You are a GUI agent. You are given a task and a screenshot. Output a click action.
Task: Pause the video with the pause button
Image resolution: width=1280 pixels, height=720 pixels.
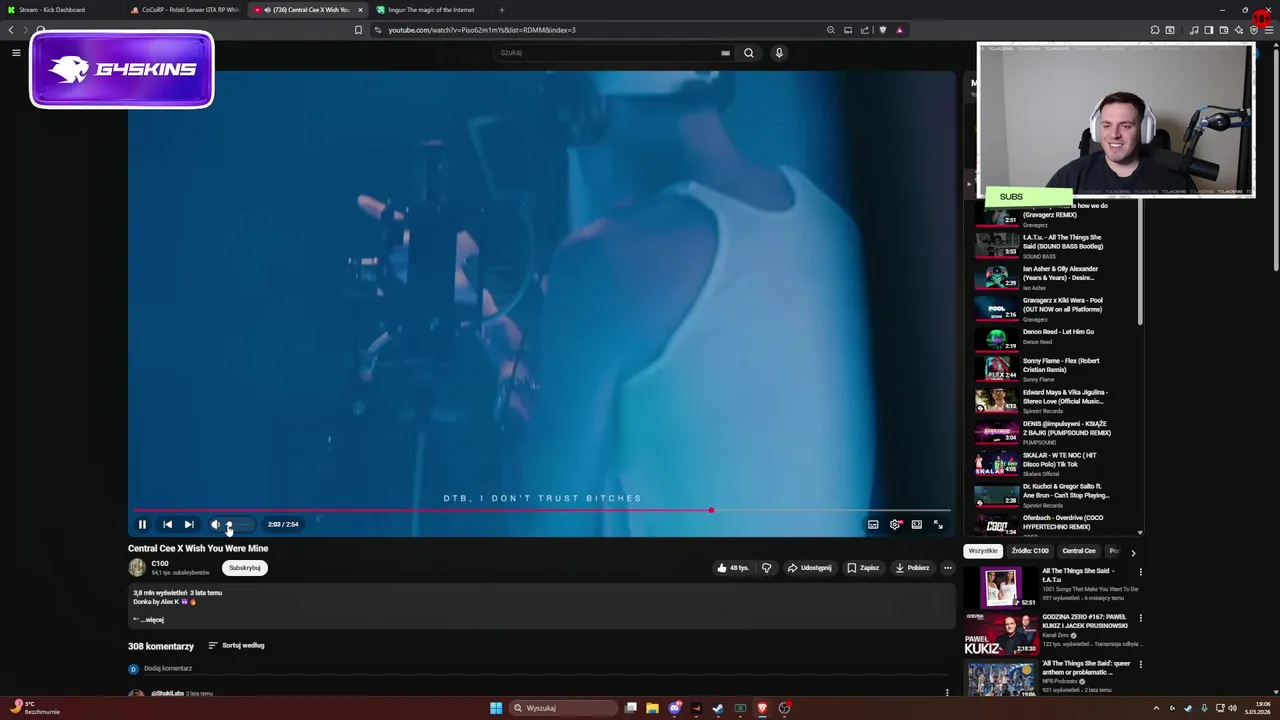point(142,524)
